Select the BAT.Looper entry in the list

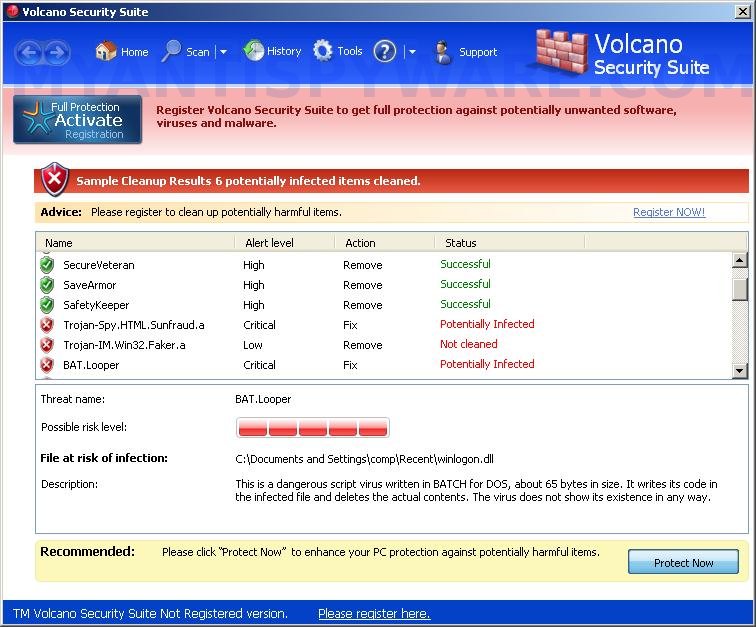point(91,365)
